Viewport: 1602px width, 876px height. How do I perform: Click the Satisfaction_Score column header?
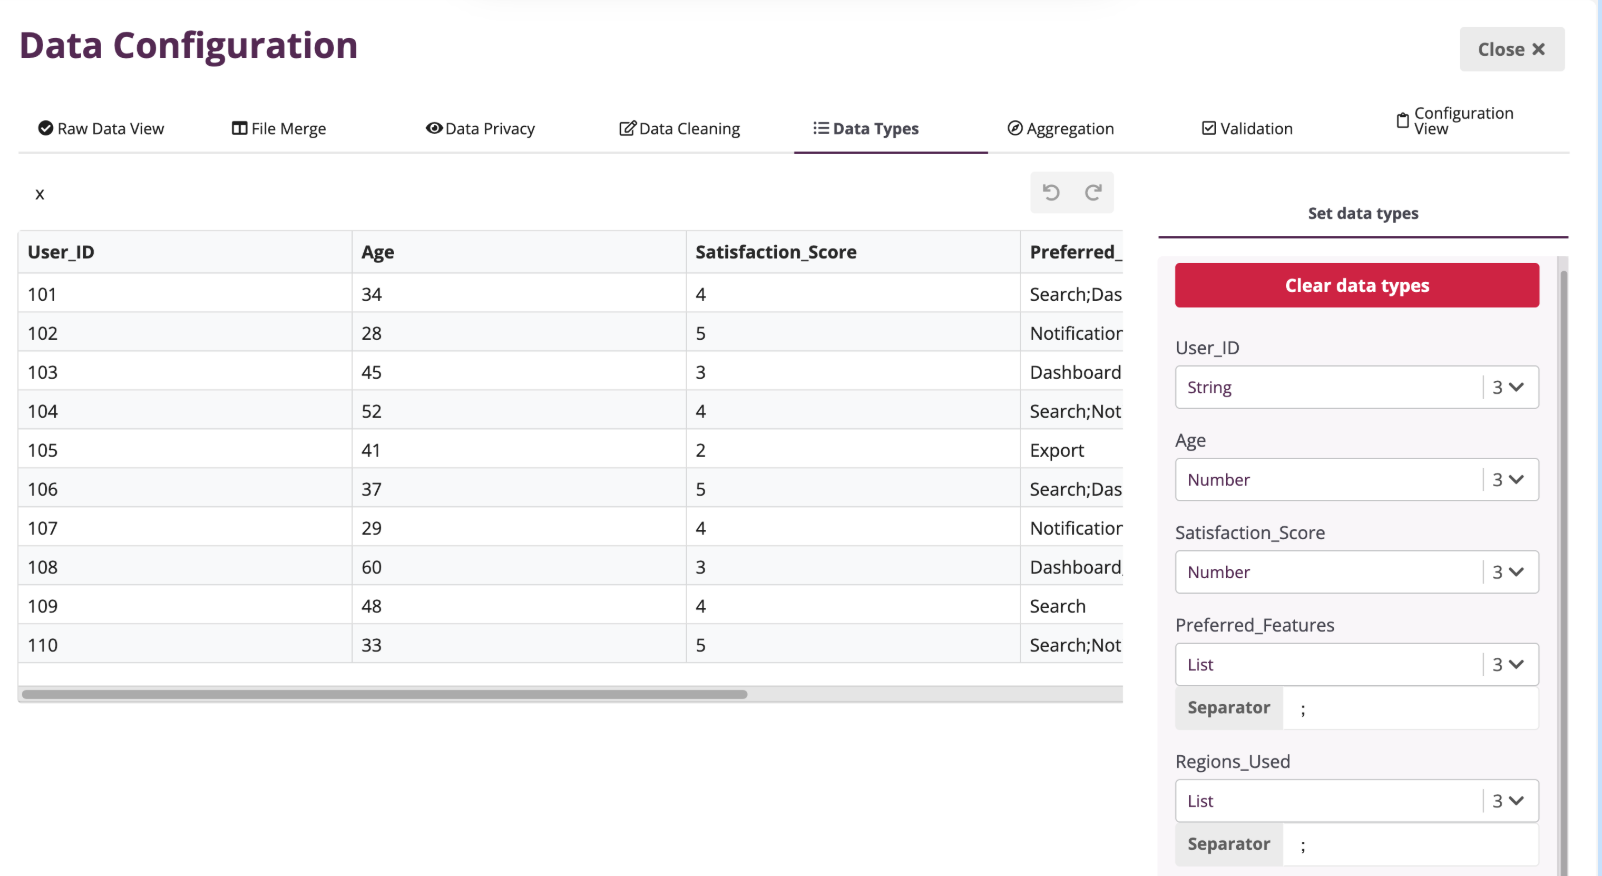(x=853, y=252)
